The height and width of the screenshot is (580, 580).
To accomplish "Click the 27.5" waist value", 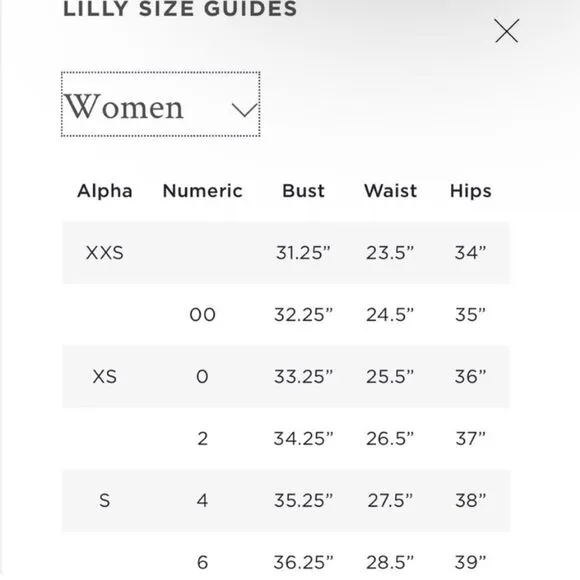I will pyautogui.click(x=390, y=500).
